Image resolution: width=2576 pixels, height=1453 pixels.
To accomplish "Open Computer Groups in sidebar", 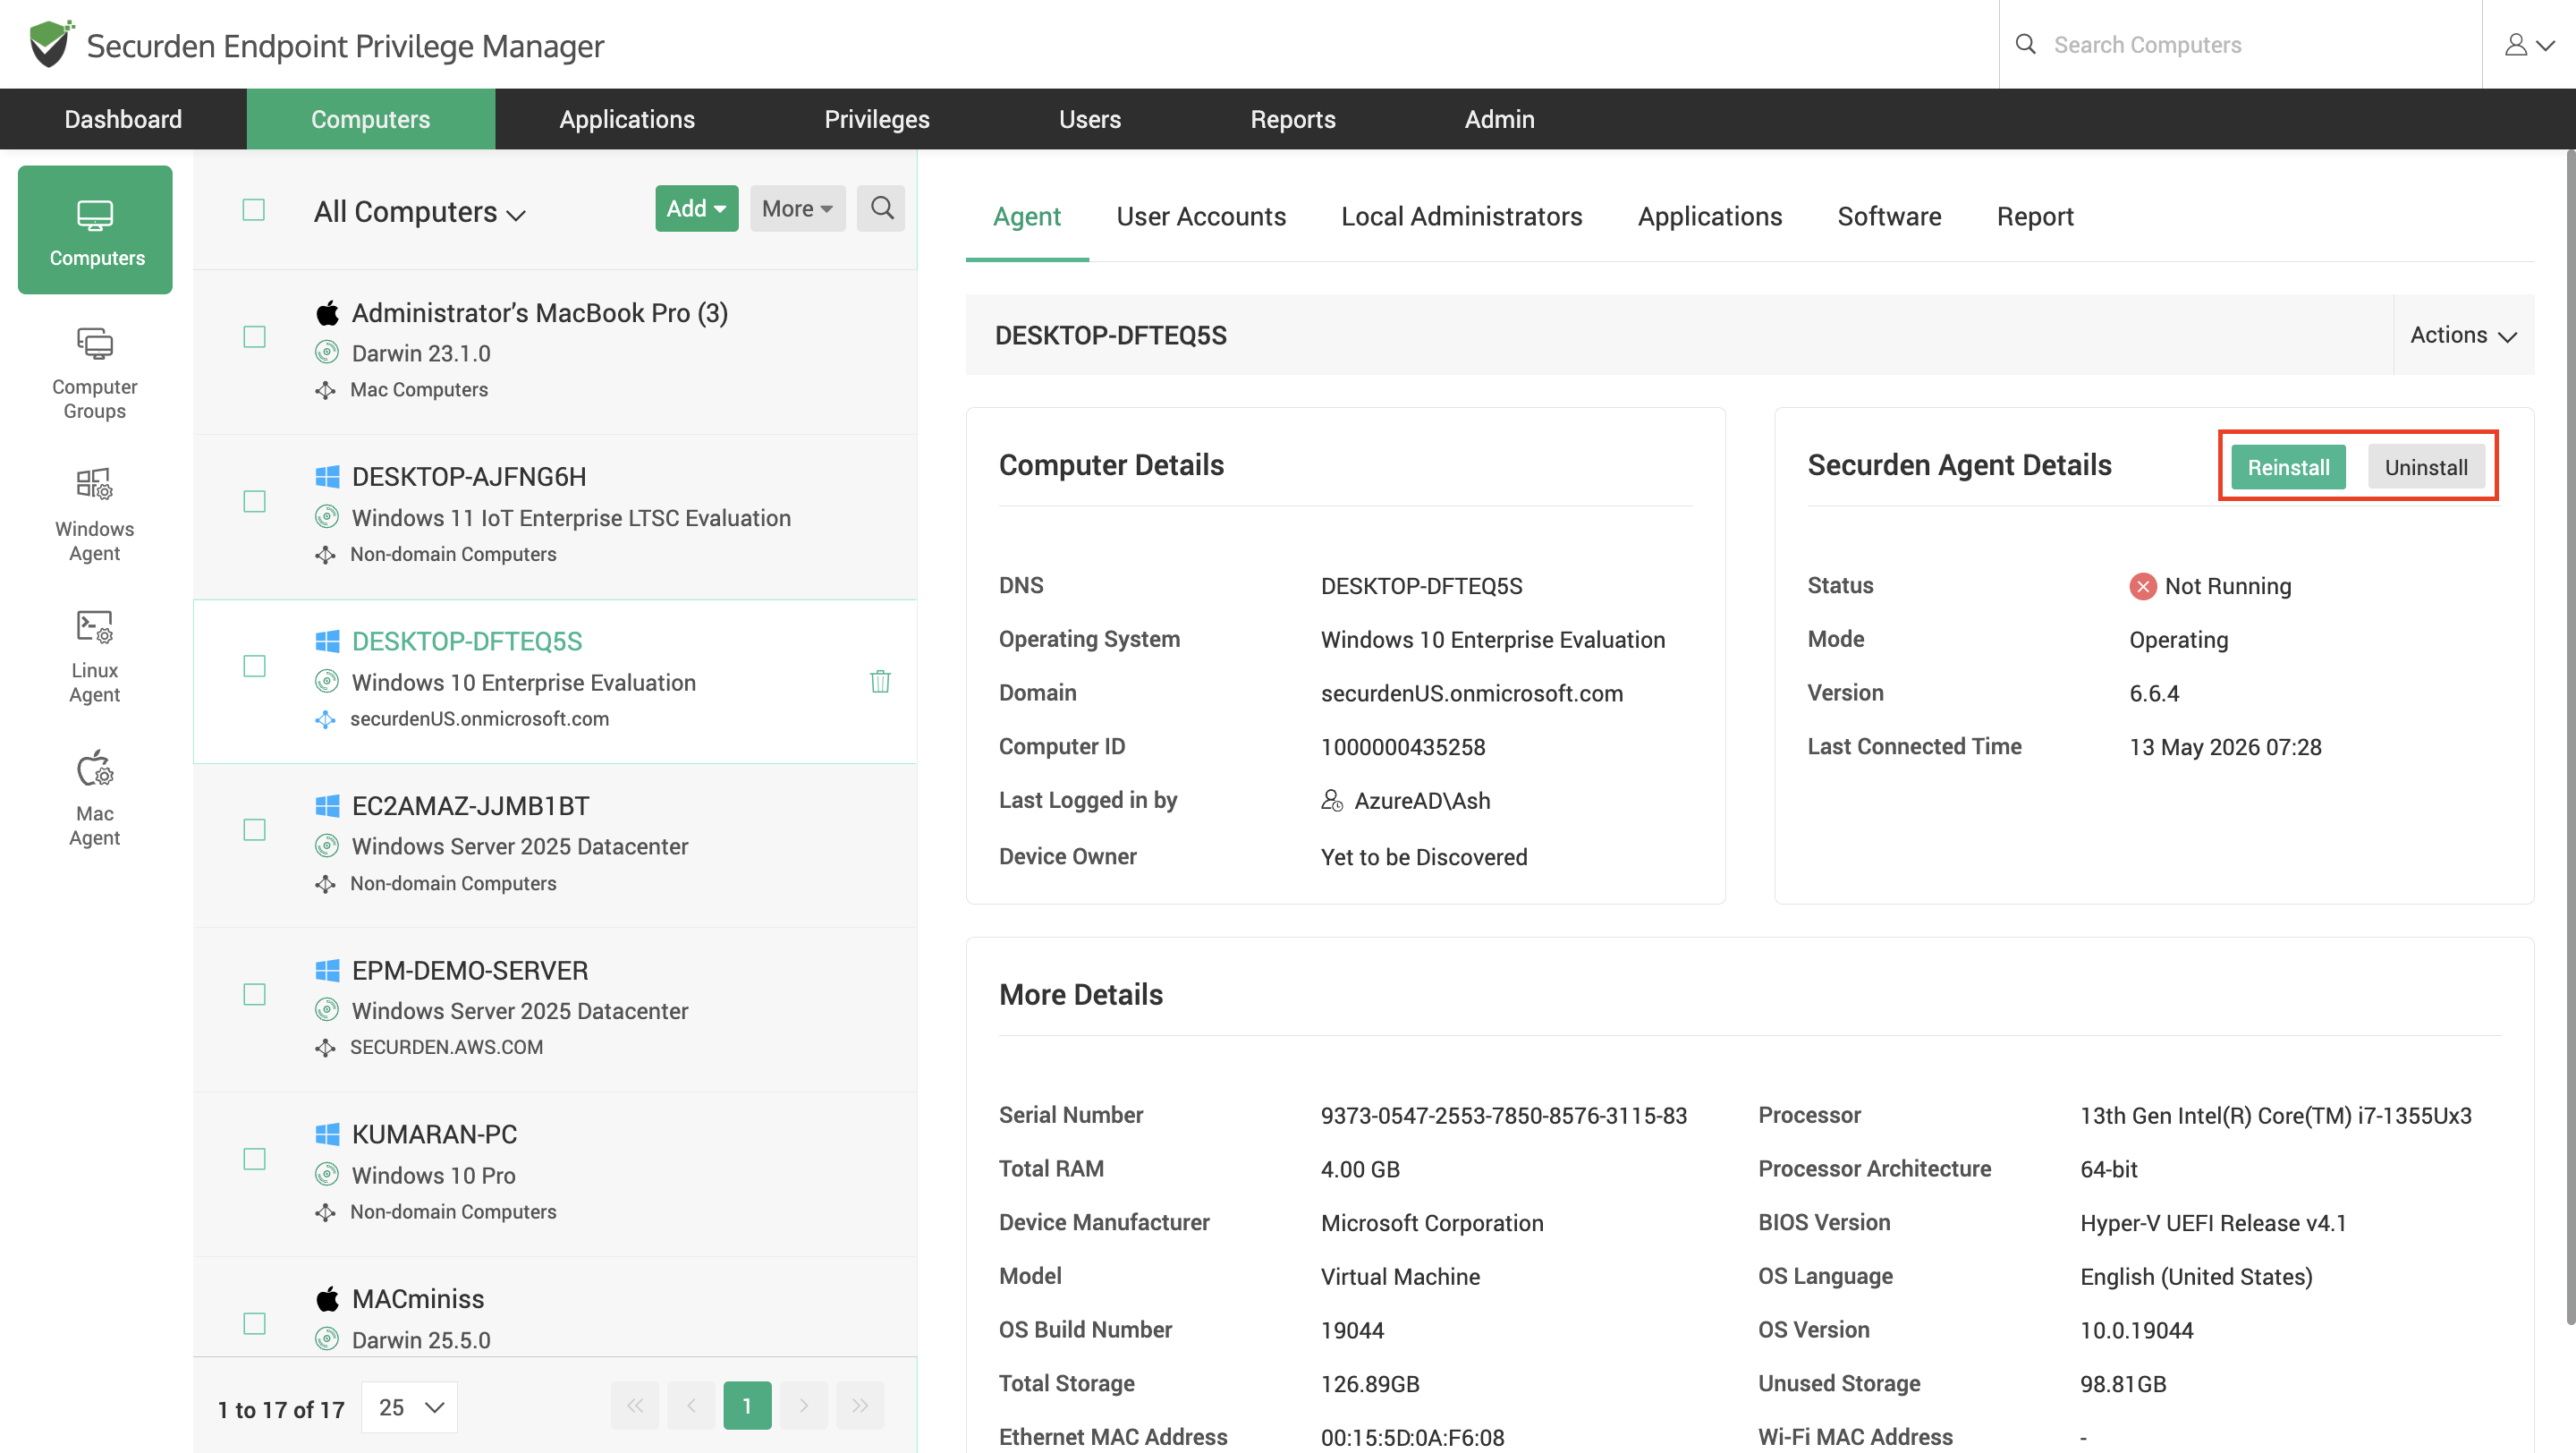I will [95, 373].
